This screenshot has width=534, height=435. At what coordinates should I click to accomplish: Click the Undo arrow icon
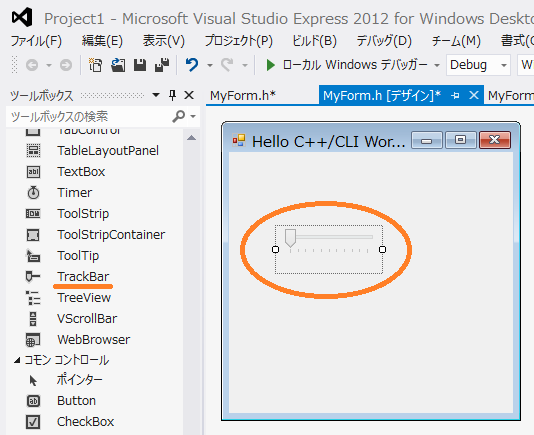click(192, 65)
